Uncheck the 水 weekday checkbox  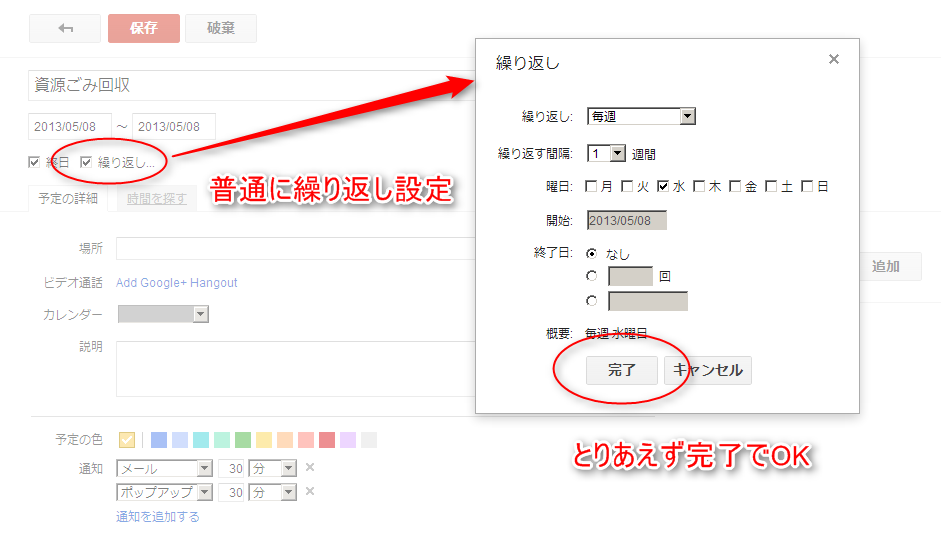(663, 186)
